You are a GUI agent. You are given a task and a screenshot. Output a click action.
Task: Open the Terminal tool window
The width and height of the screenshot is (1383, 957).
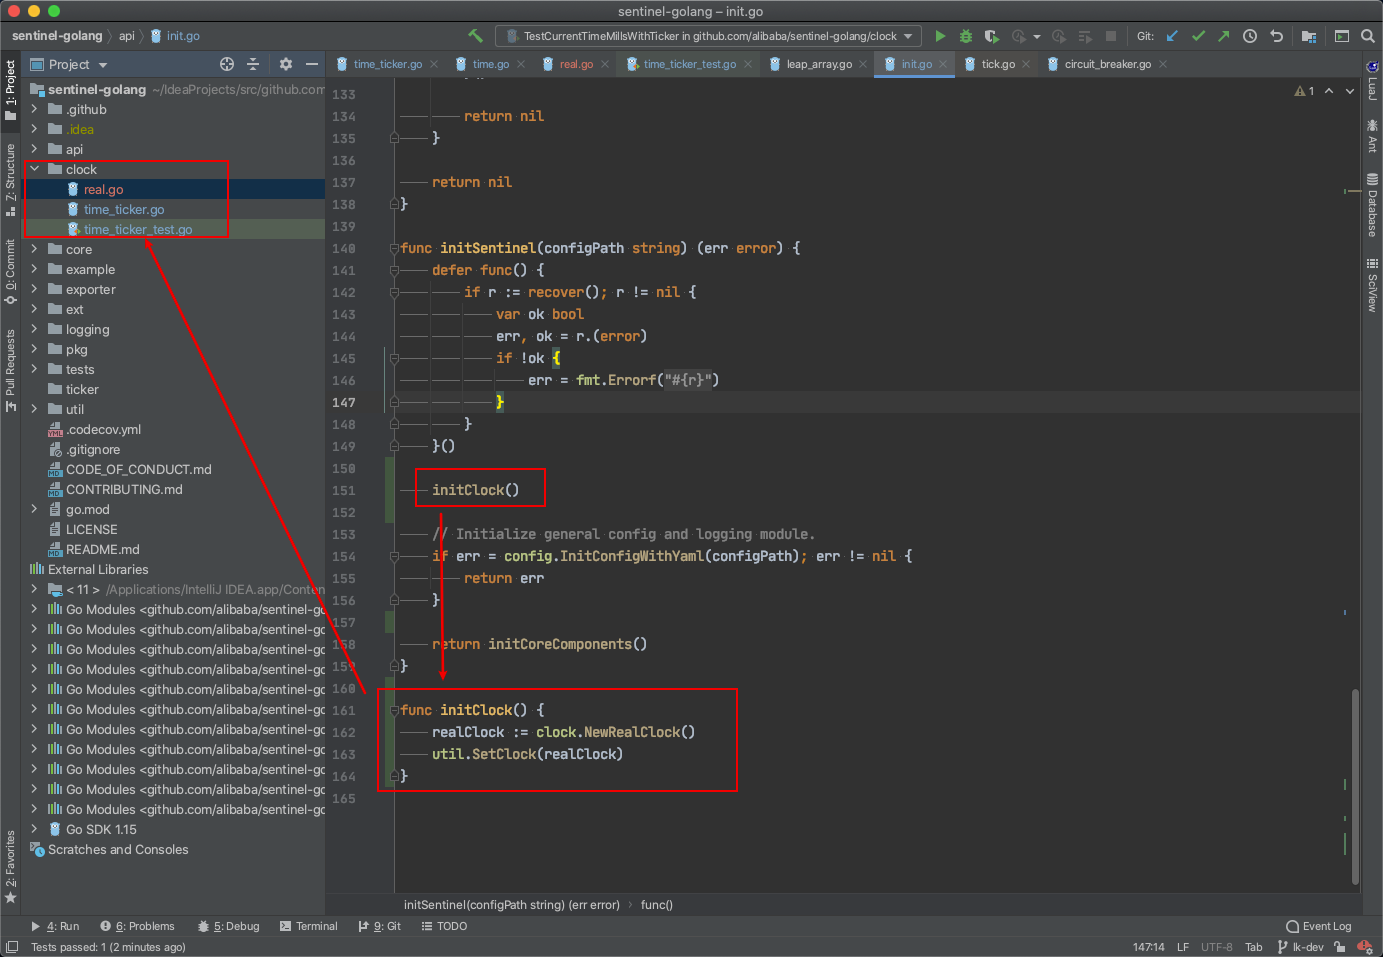309,926
